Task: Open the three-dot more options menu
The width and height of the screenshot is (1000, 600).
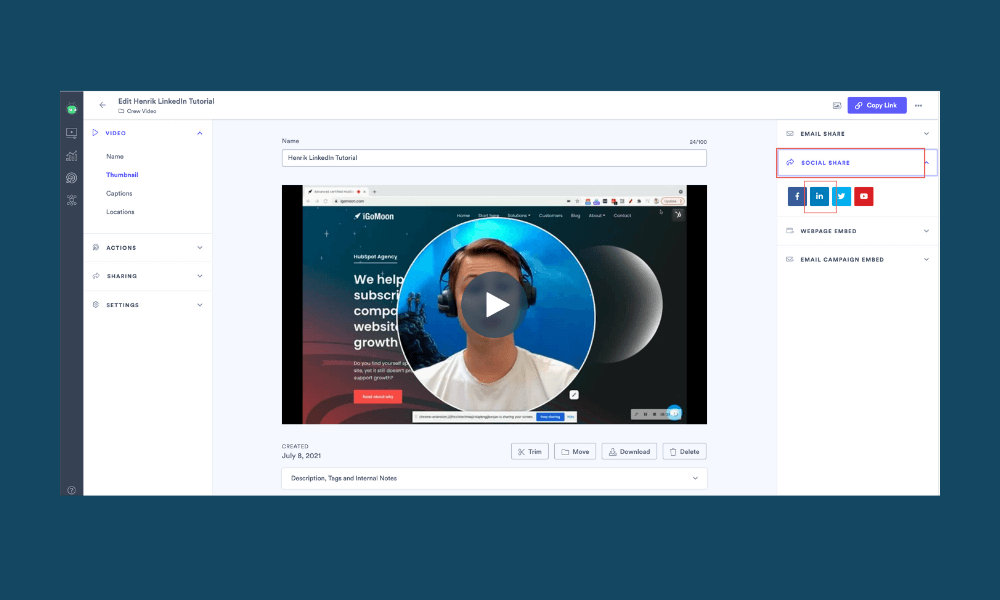Action: (x=918, y=105)
